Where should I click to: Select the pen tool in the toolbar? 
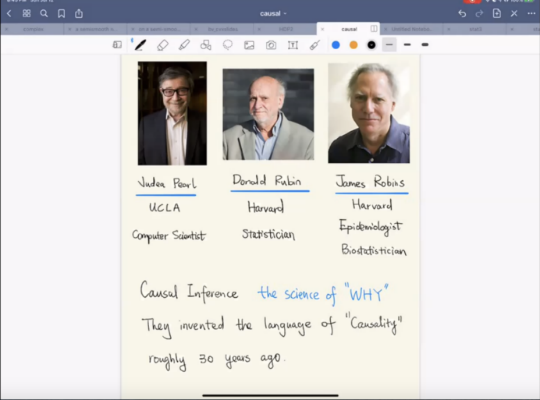click(140, 45)
